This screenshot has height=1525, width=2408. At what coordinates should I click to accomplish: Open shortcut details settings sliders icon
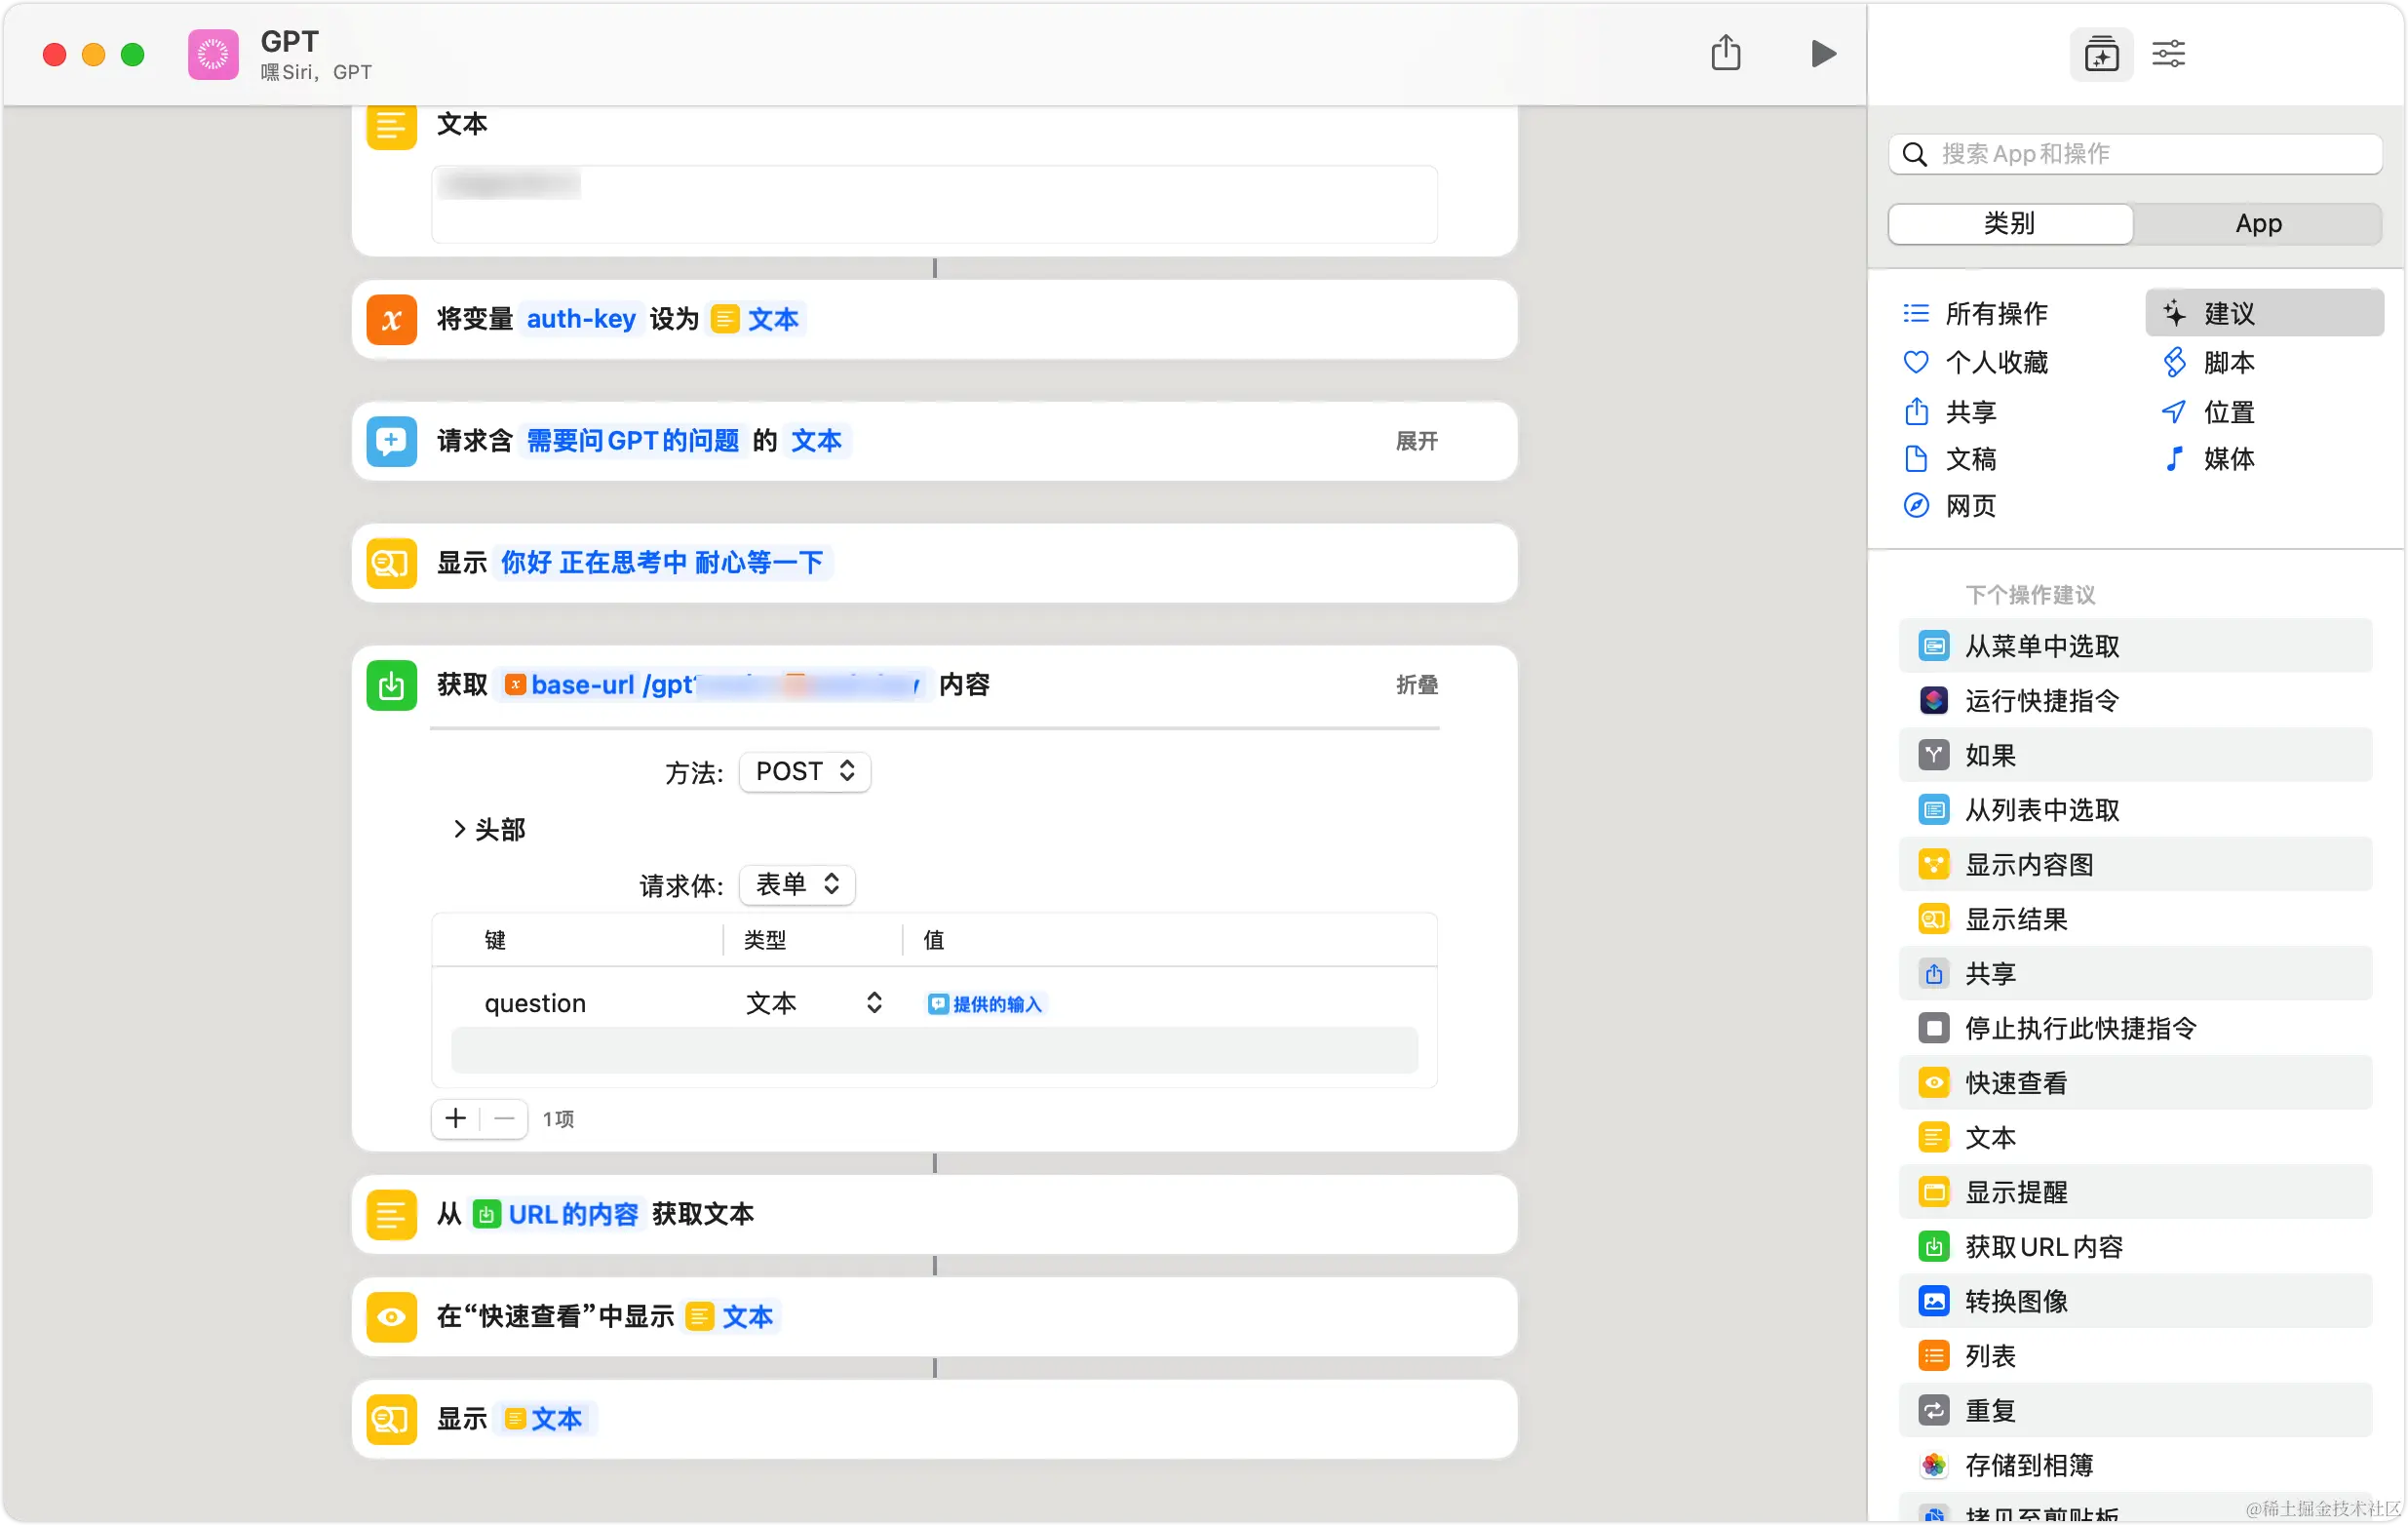[x=2168, y=54]
